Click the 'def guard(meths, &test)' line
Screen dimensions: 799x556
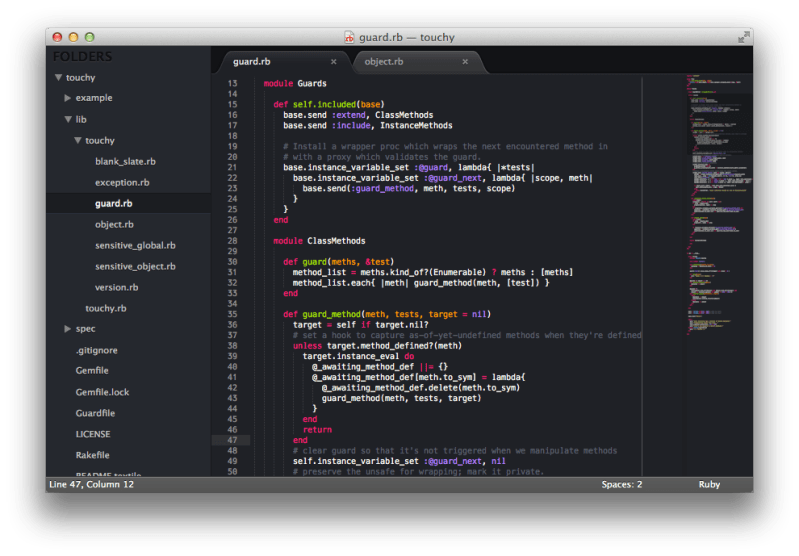339,262
